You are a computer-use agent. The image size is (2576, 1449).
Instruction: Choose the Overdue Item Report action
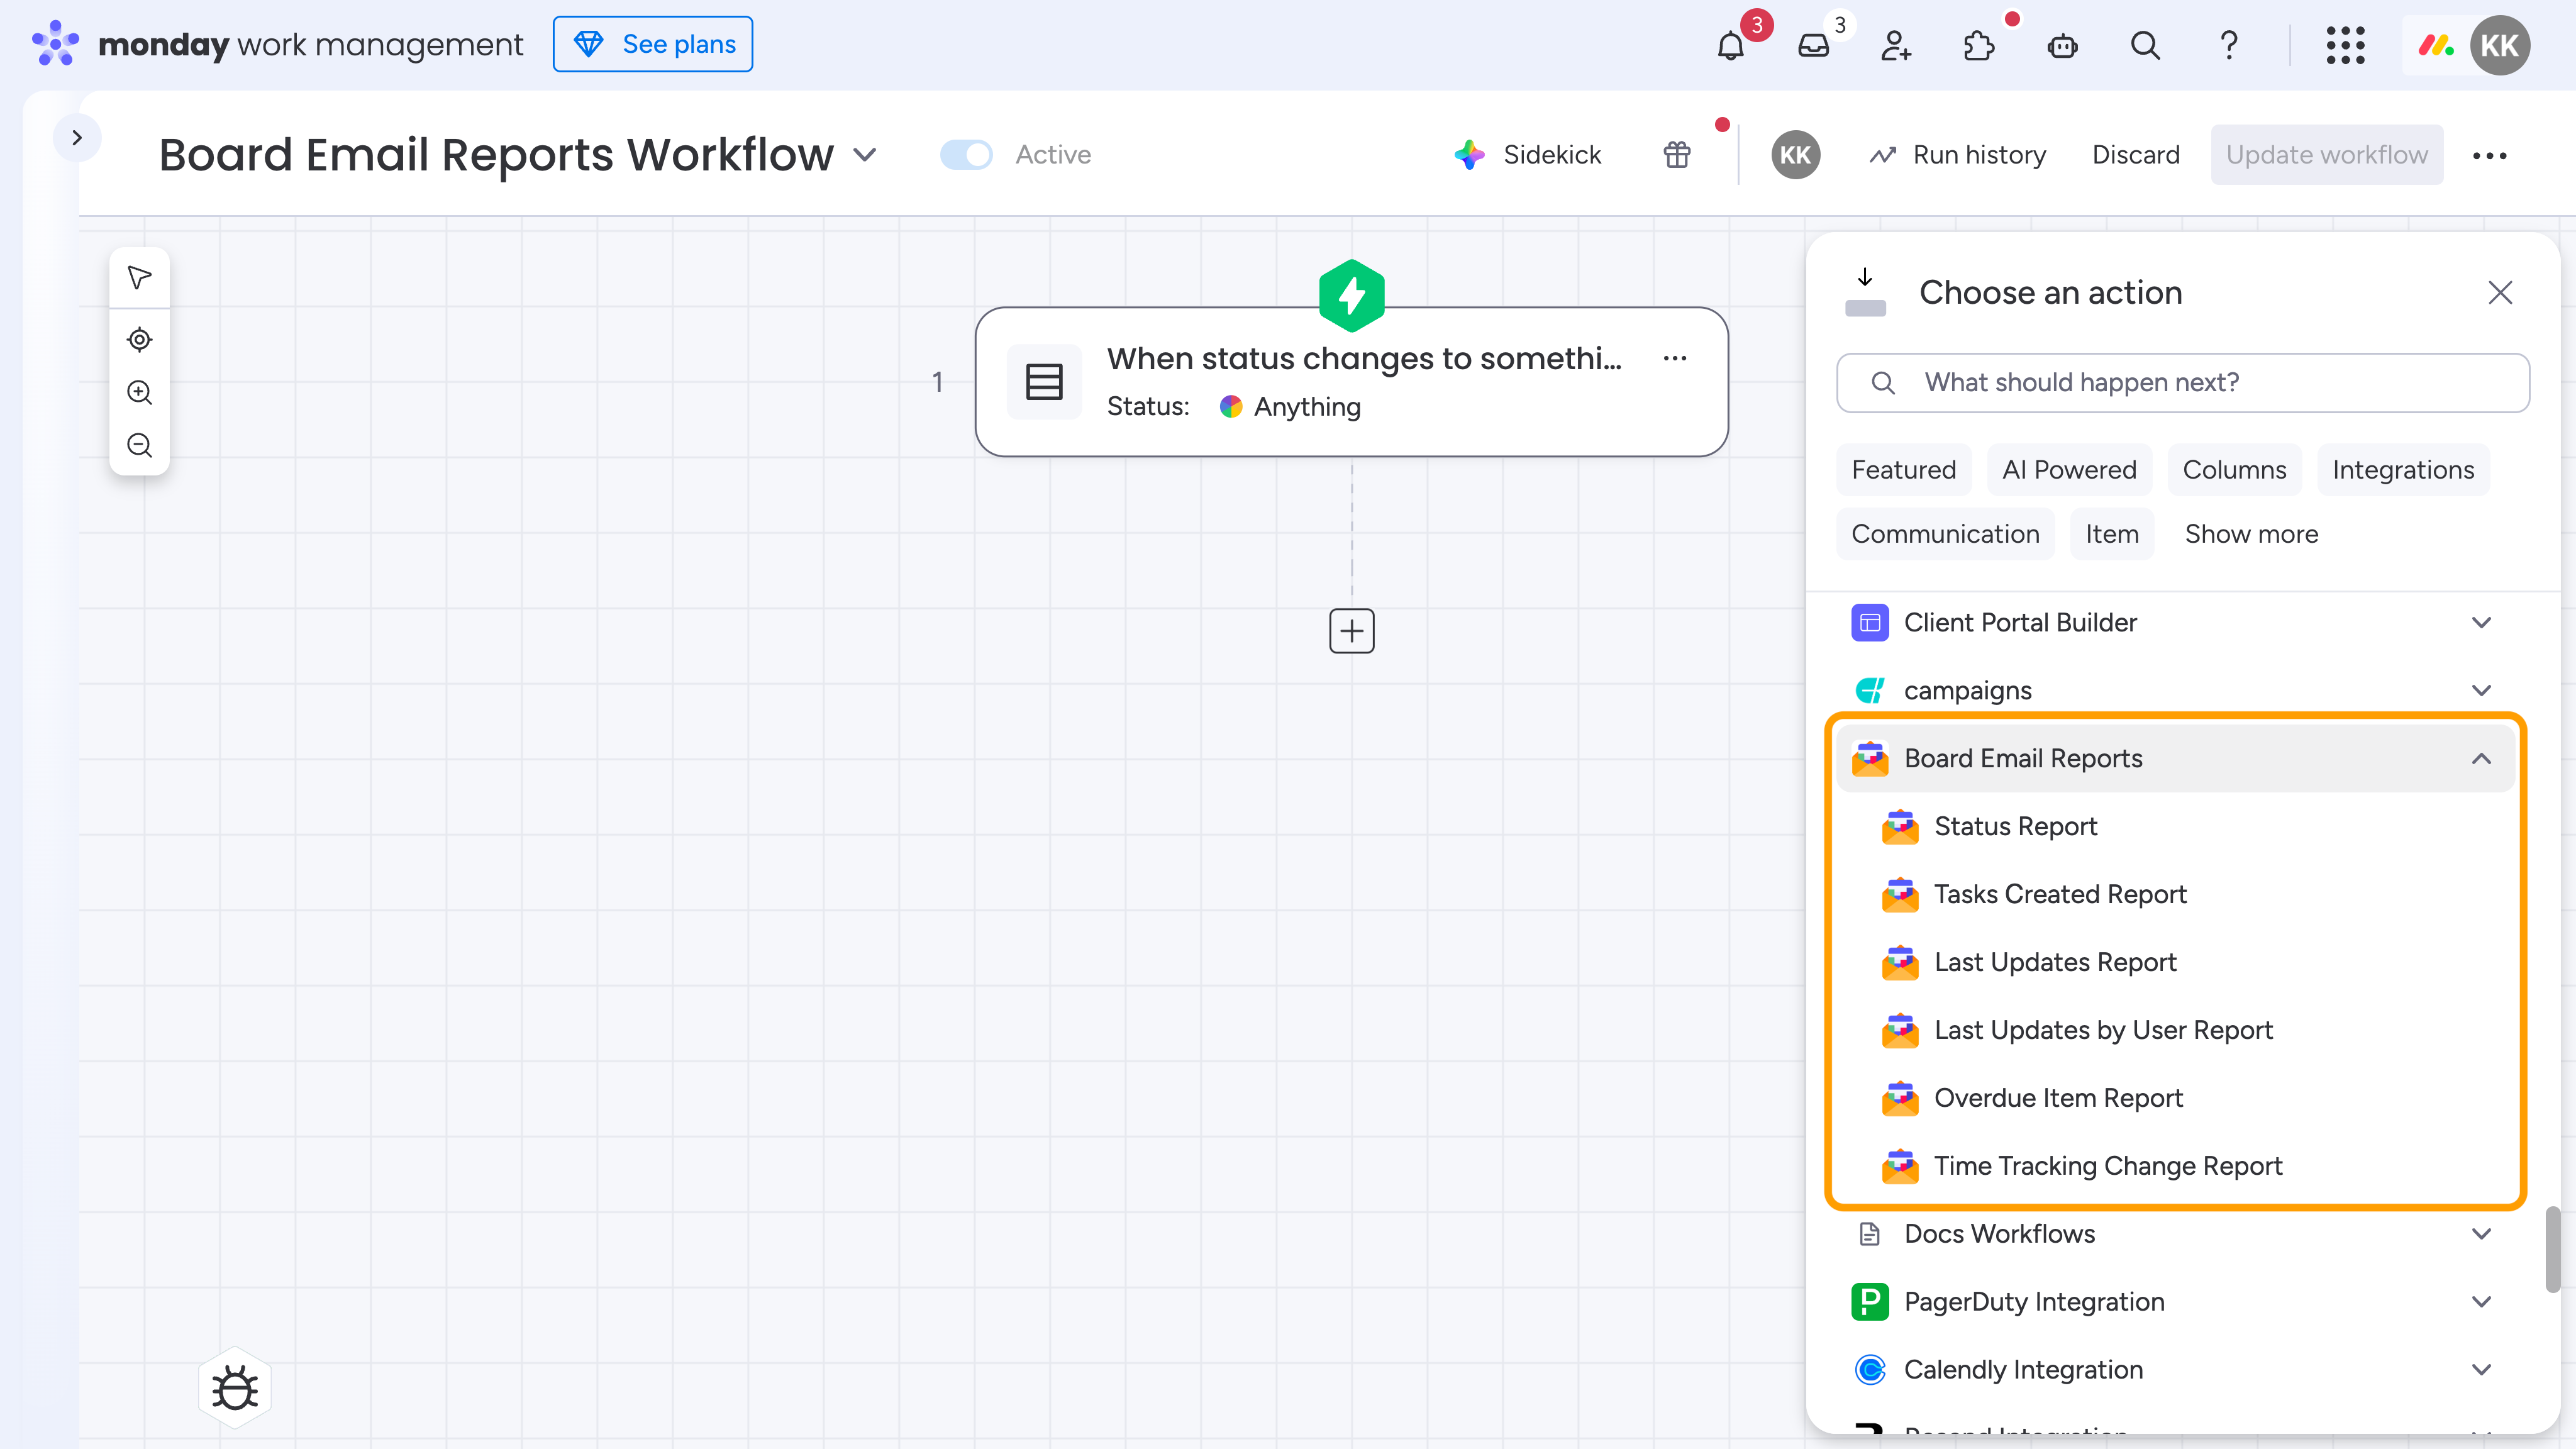pos(2057,1098)
